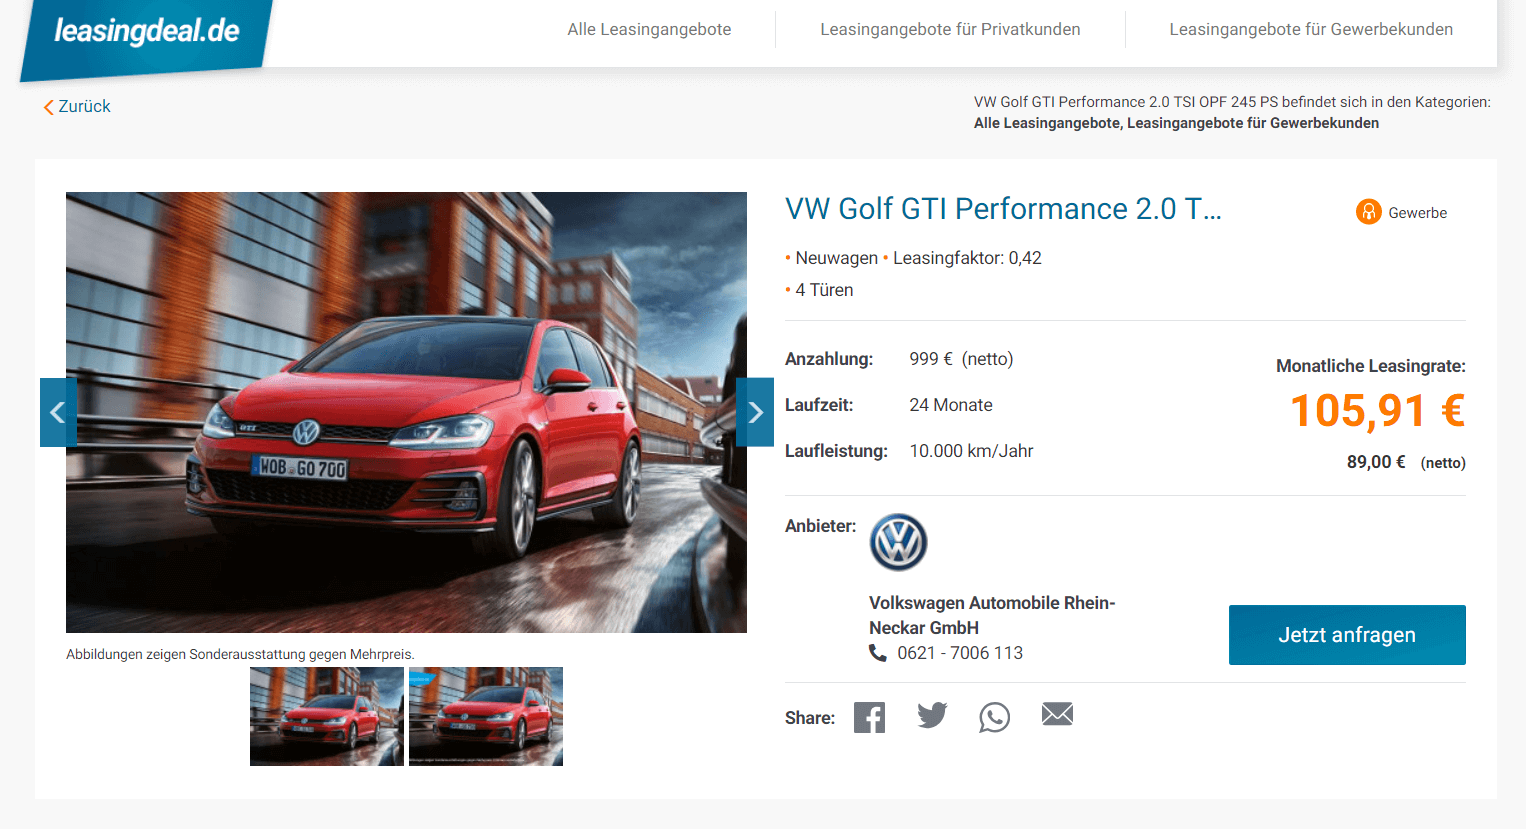Image resolution: width=1526 pixels, height=829 pixels.
Task: Click the price 105,91 €
Action: (x=1377, y=411)
